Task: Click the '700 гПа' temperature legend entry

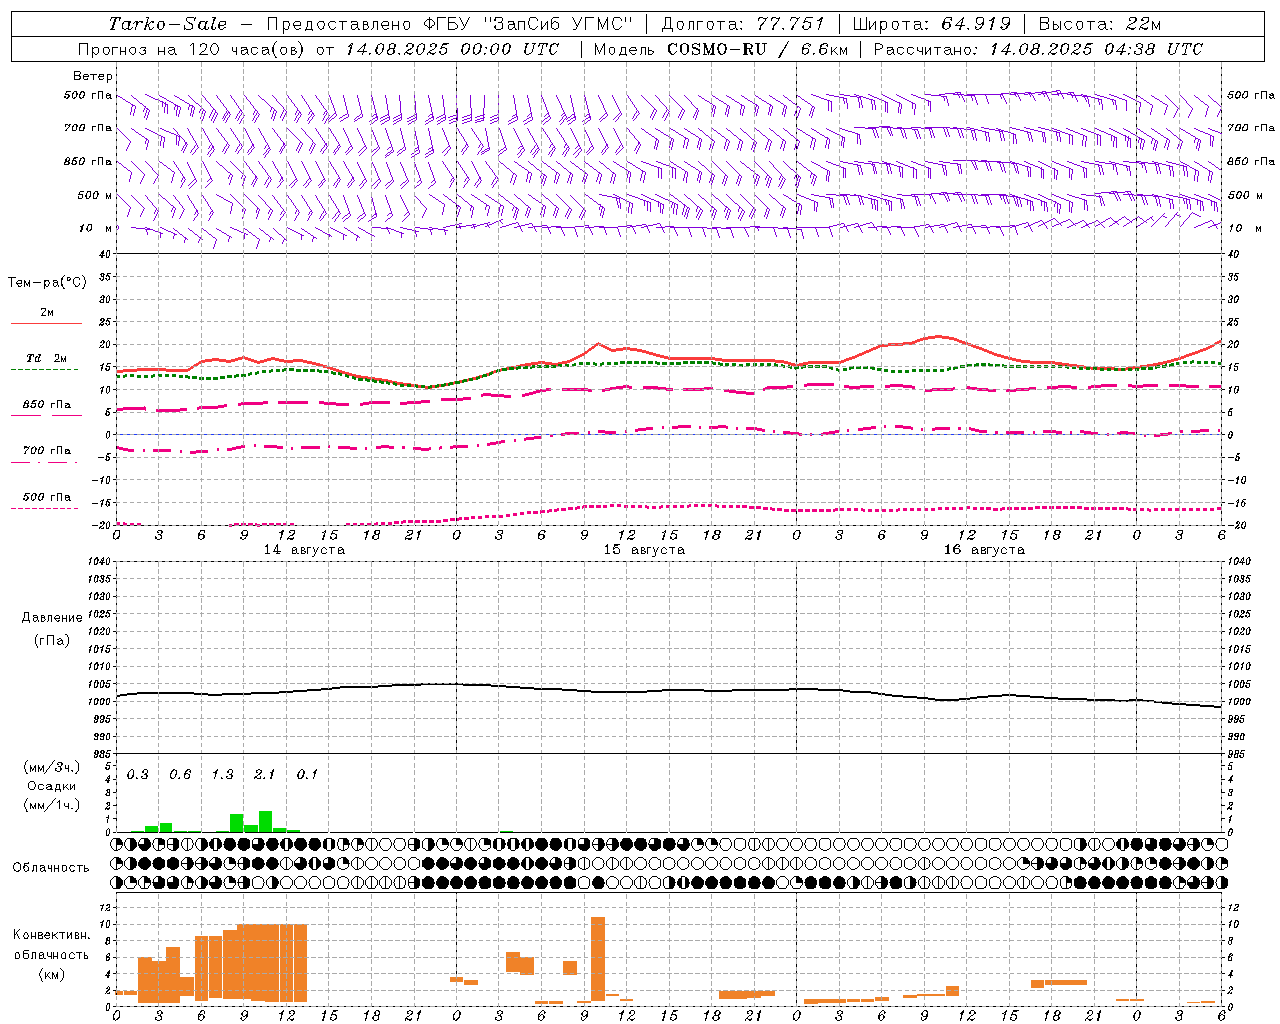Action: pos(47,450)
